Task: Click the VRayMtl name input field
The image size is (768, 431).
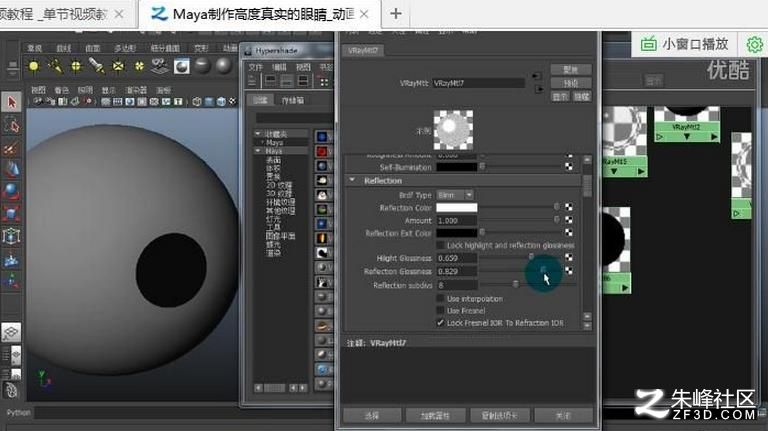Action: (479, 83)
